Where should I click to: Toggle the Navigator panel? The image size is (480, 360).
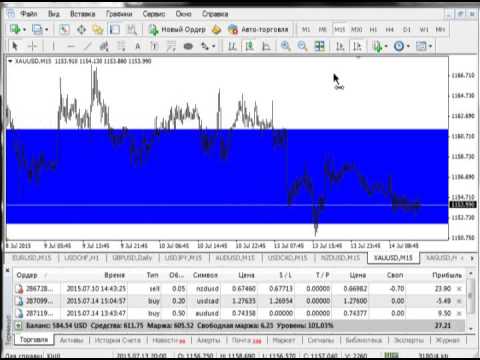pyautogui.click(x=98, y=29)
